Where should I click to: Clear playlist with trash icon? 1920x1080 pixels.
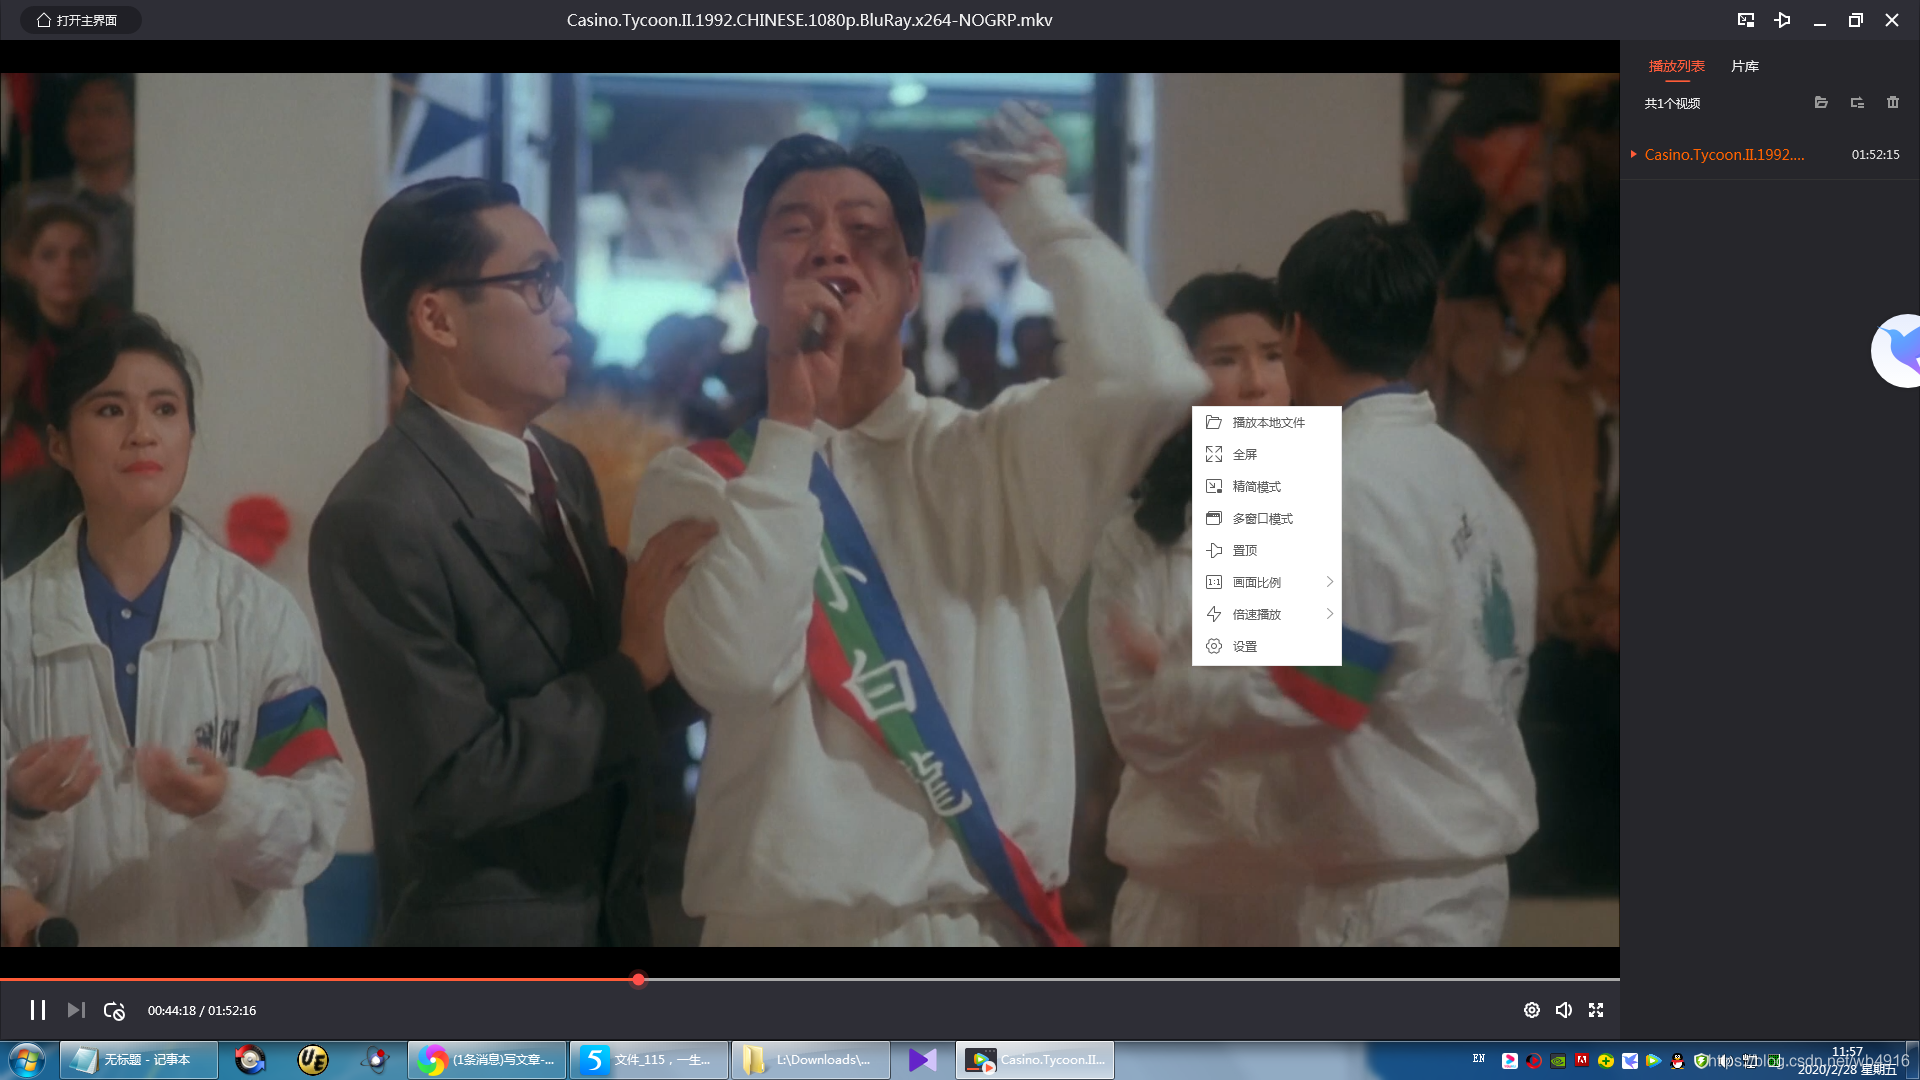pos(1893,102)
